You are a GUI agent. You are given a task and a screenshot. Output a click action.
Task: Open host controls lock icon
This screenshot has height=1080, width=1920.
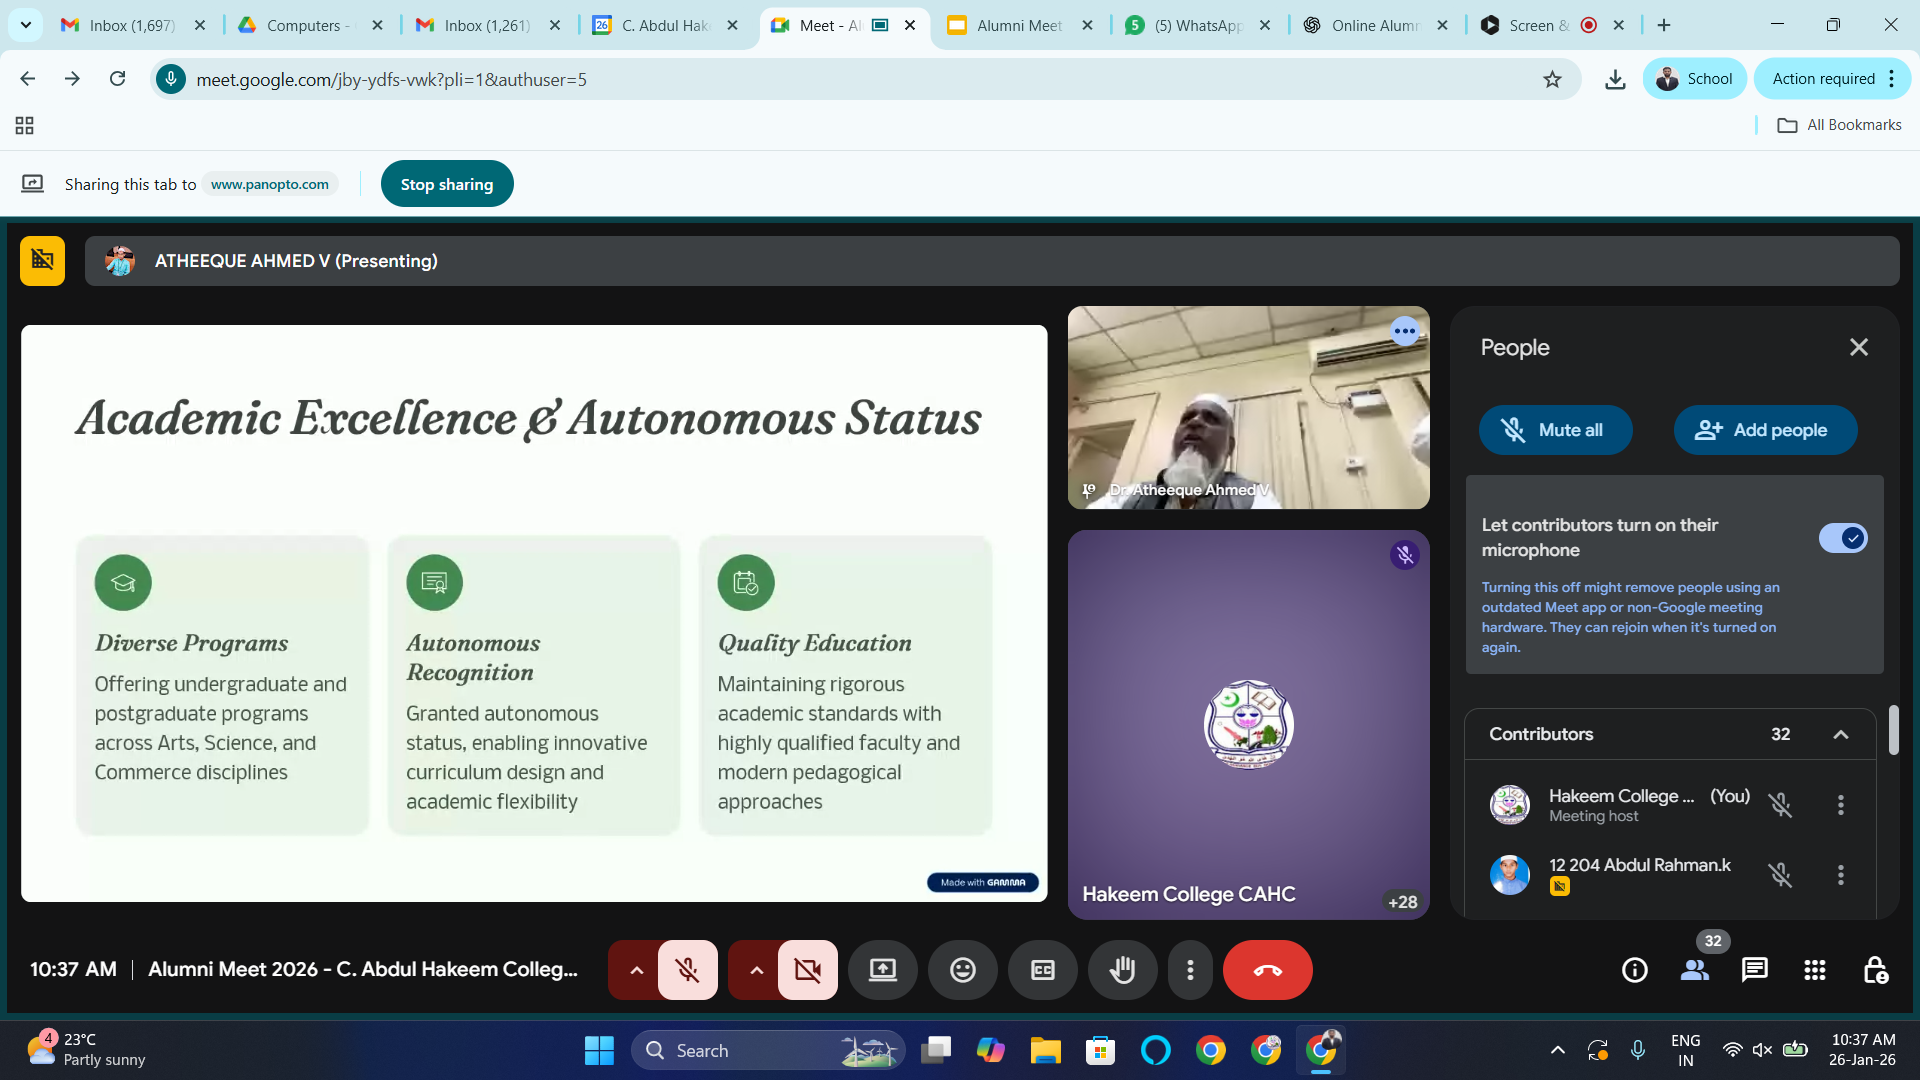pyautogui.click(x=1874, y=970)
